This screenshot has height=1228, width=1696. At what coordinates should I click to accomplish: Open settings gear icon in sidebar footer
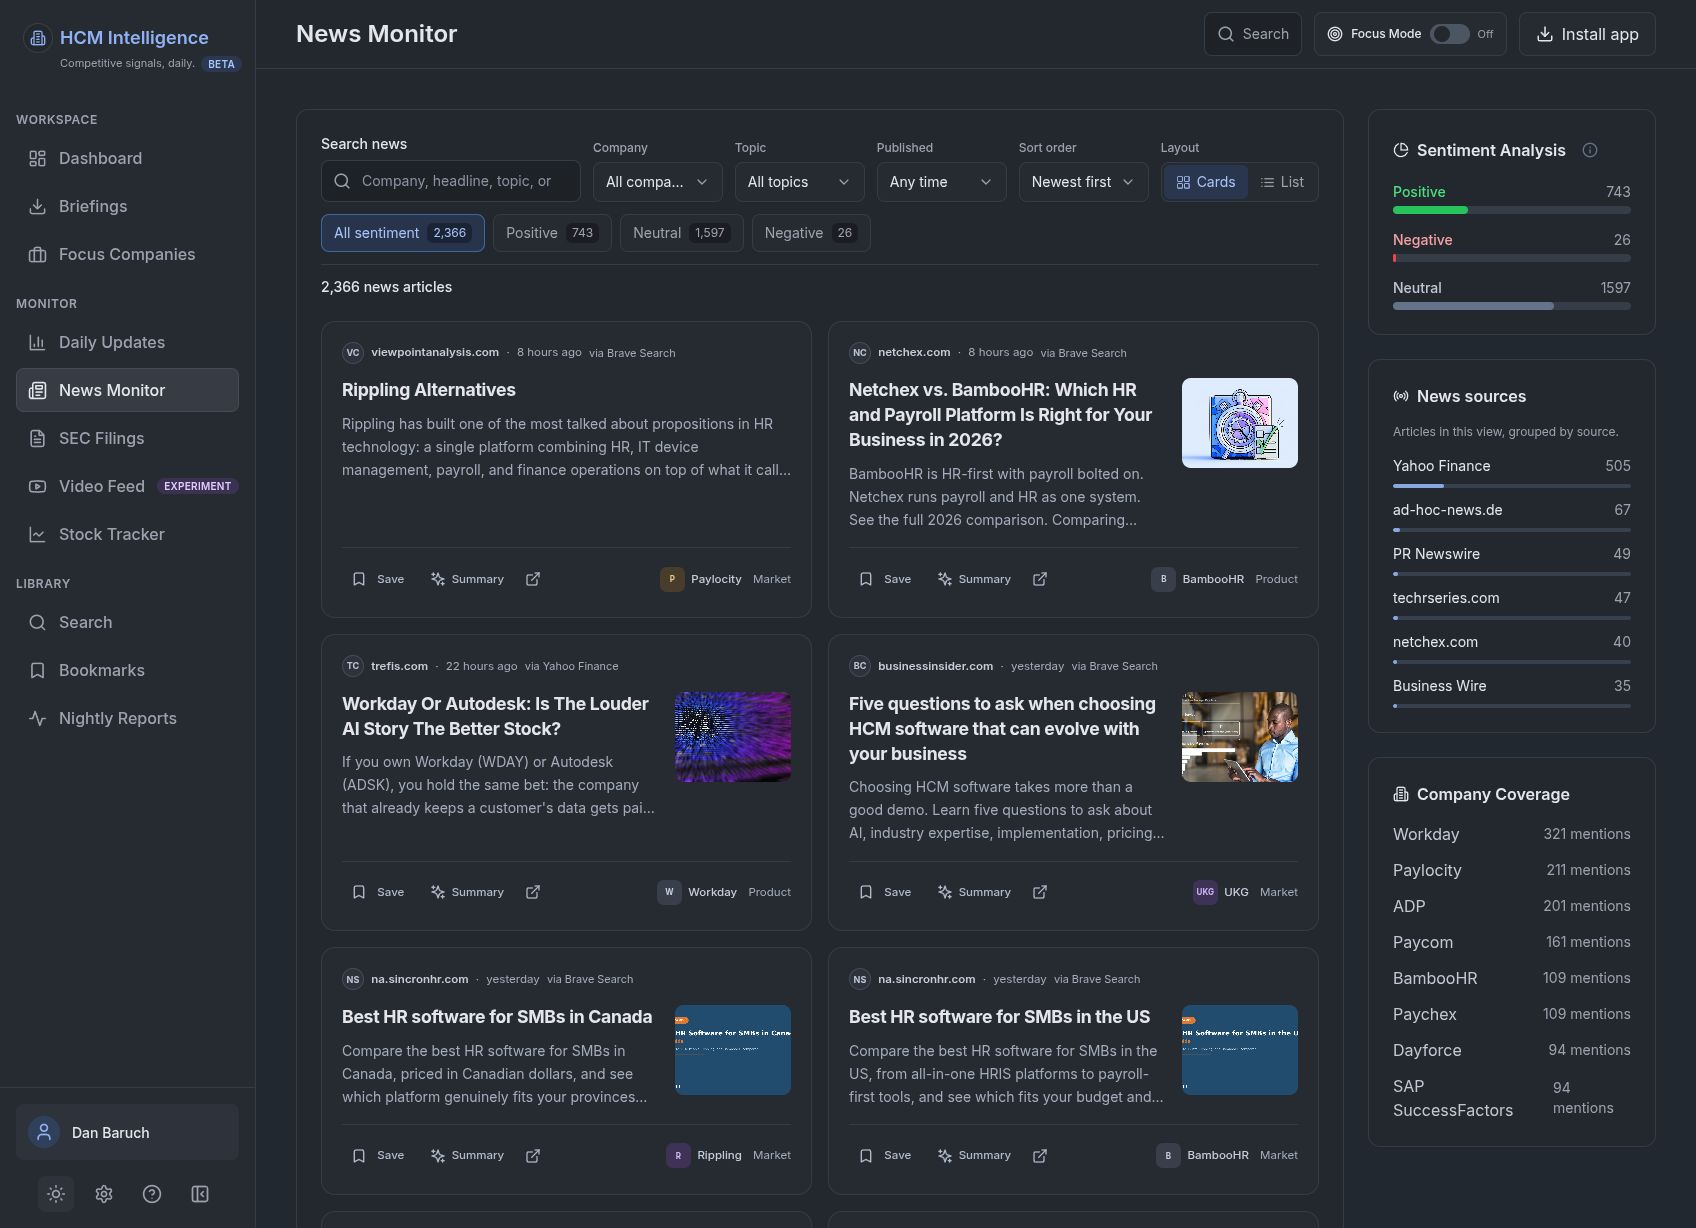pos(104,1194)
